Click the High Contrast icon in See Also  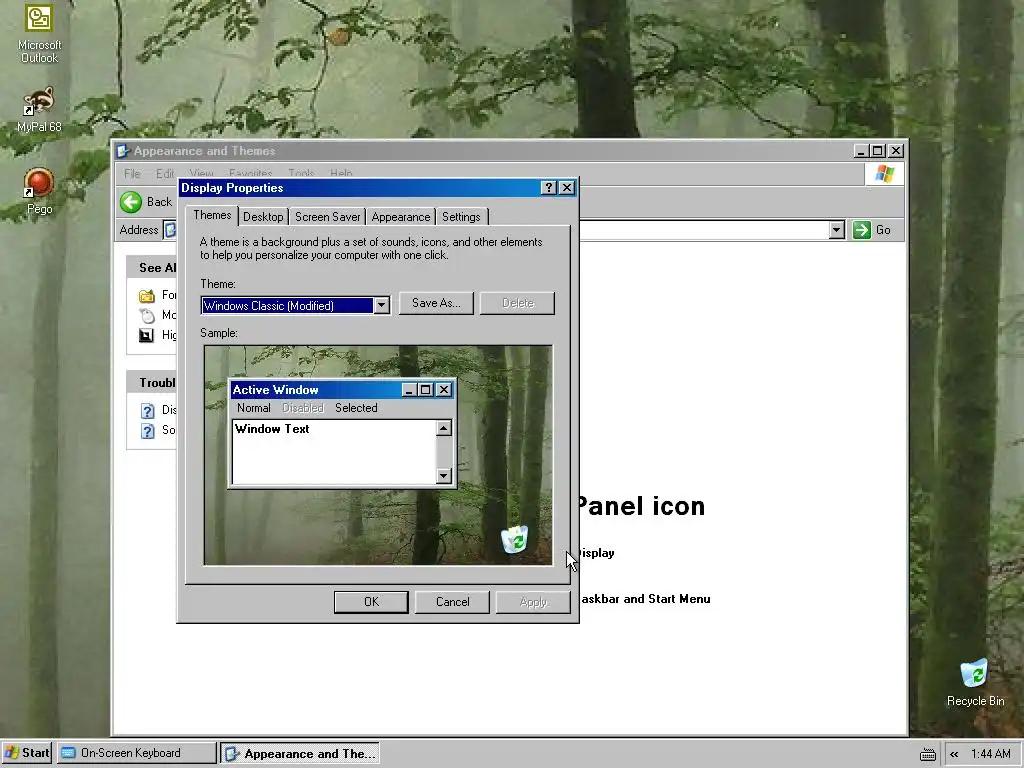(x=147, y=335)
